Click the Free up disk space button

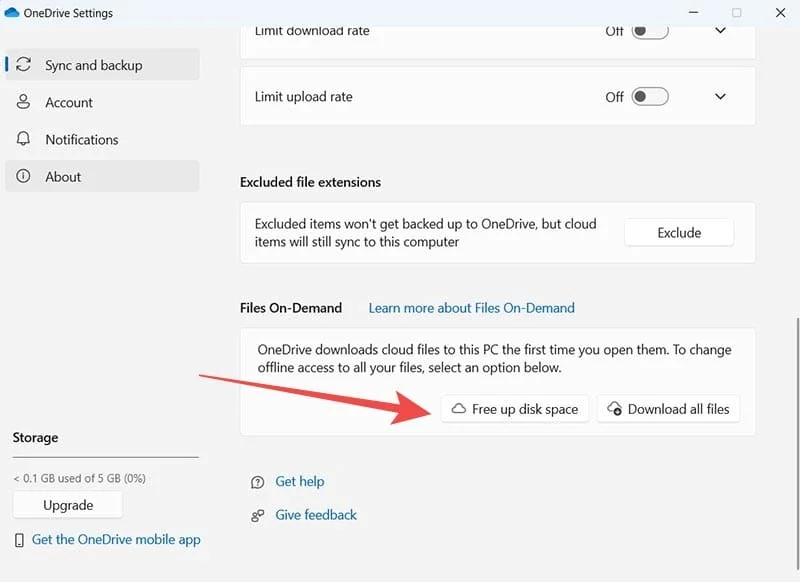[x=514, y=408]
